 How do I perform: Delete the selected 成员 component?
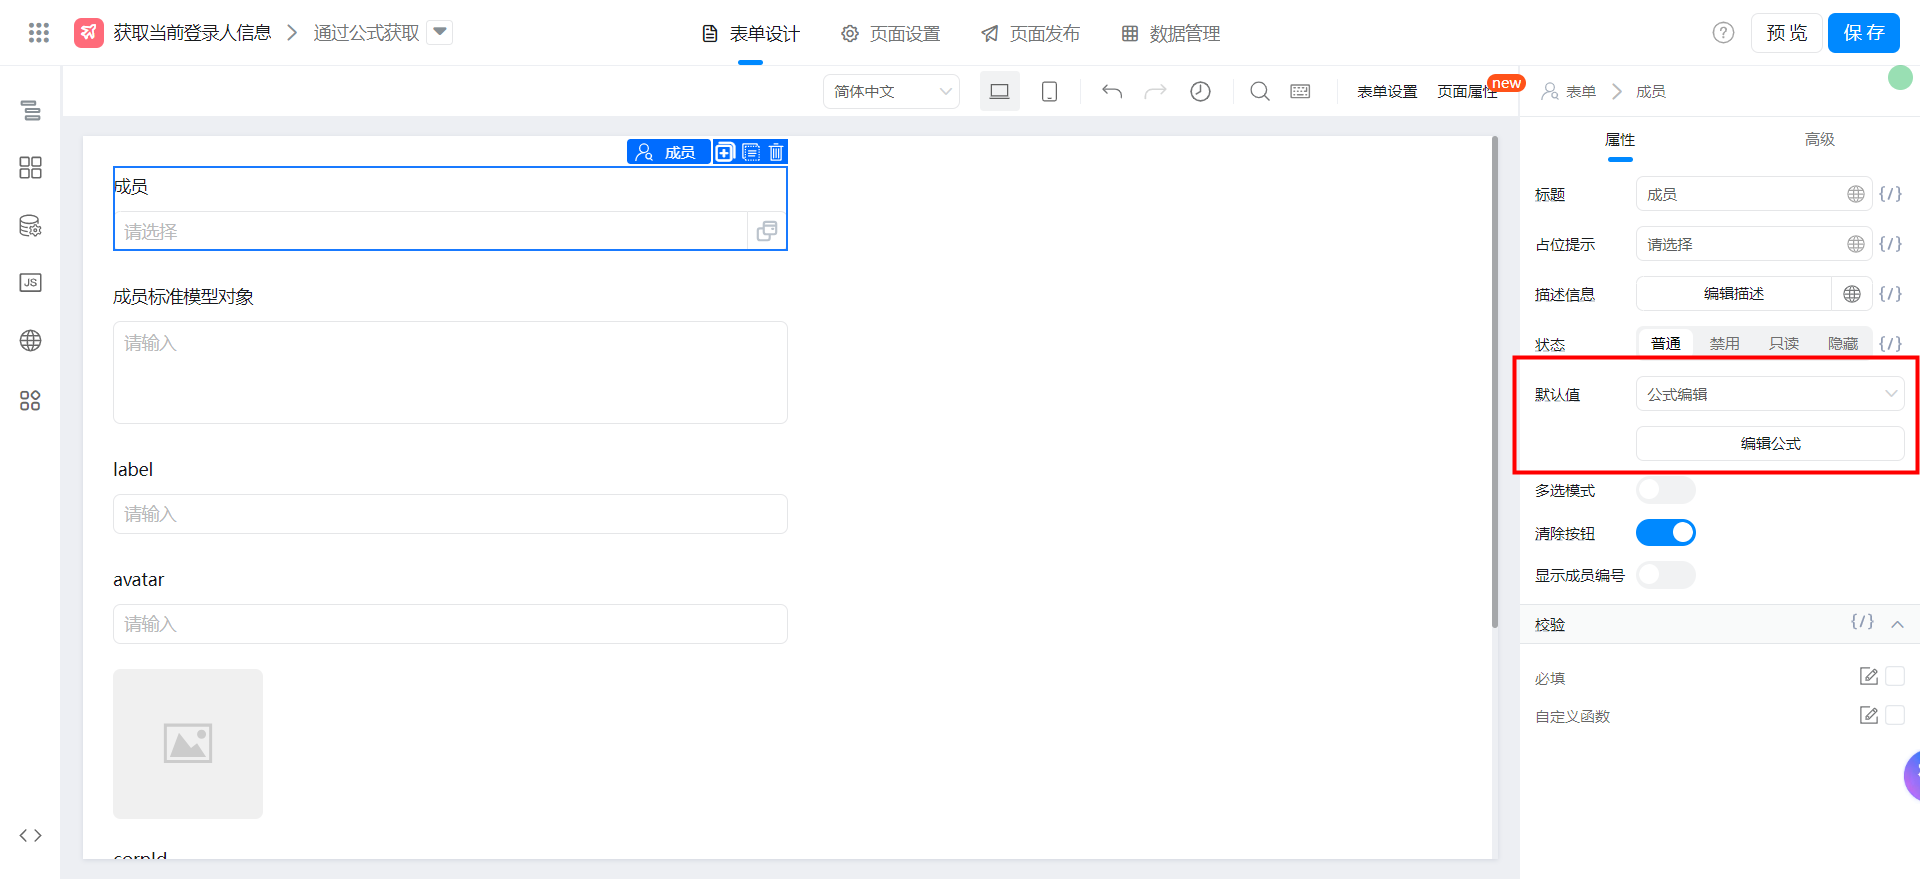tap(776, 152)
